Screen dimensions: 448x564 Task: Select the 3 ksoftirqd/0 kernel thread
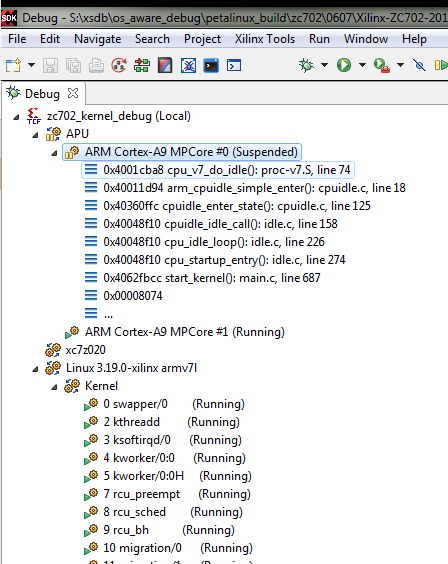tap(172, 440)
